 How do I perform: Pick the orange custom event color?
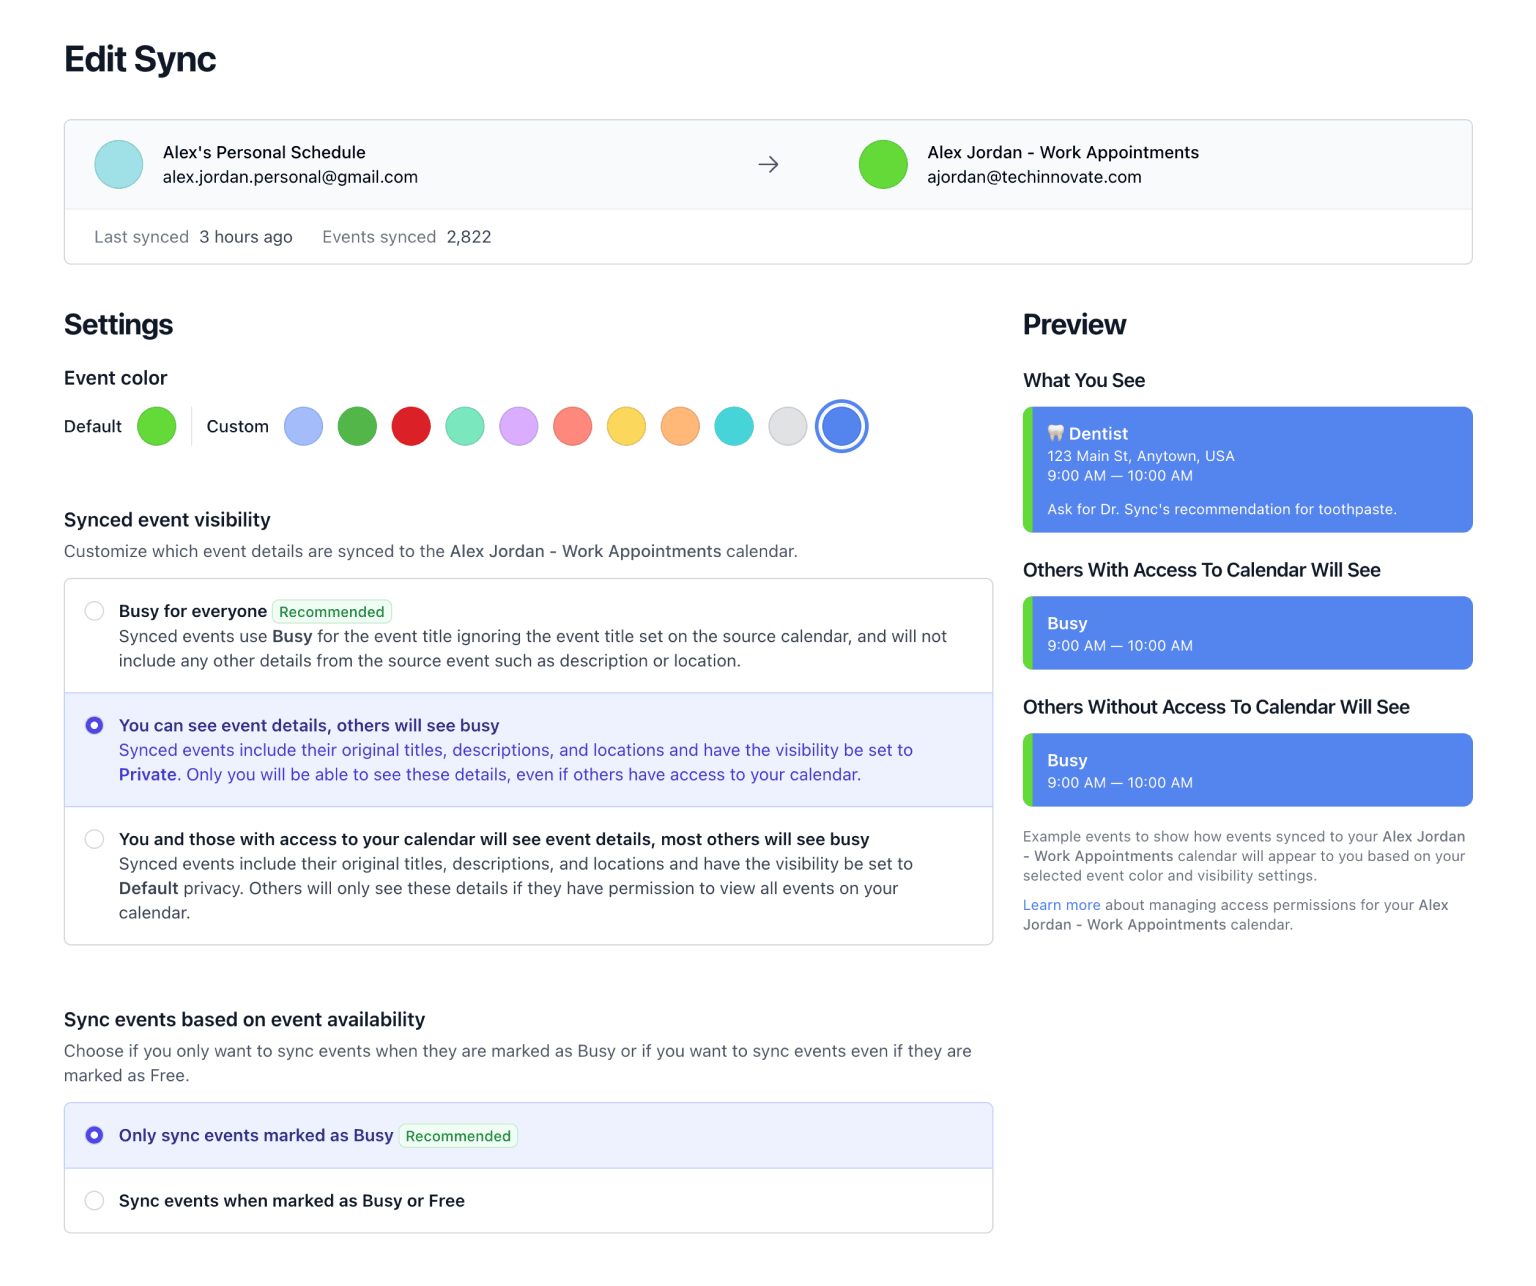(x=680, y=425)
